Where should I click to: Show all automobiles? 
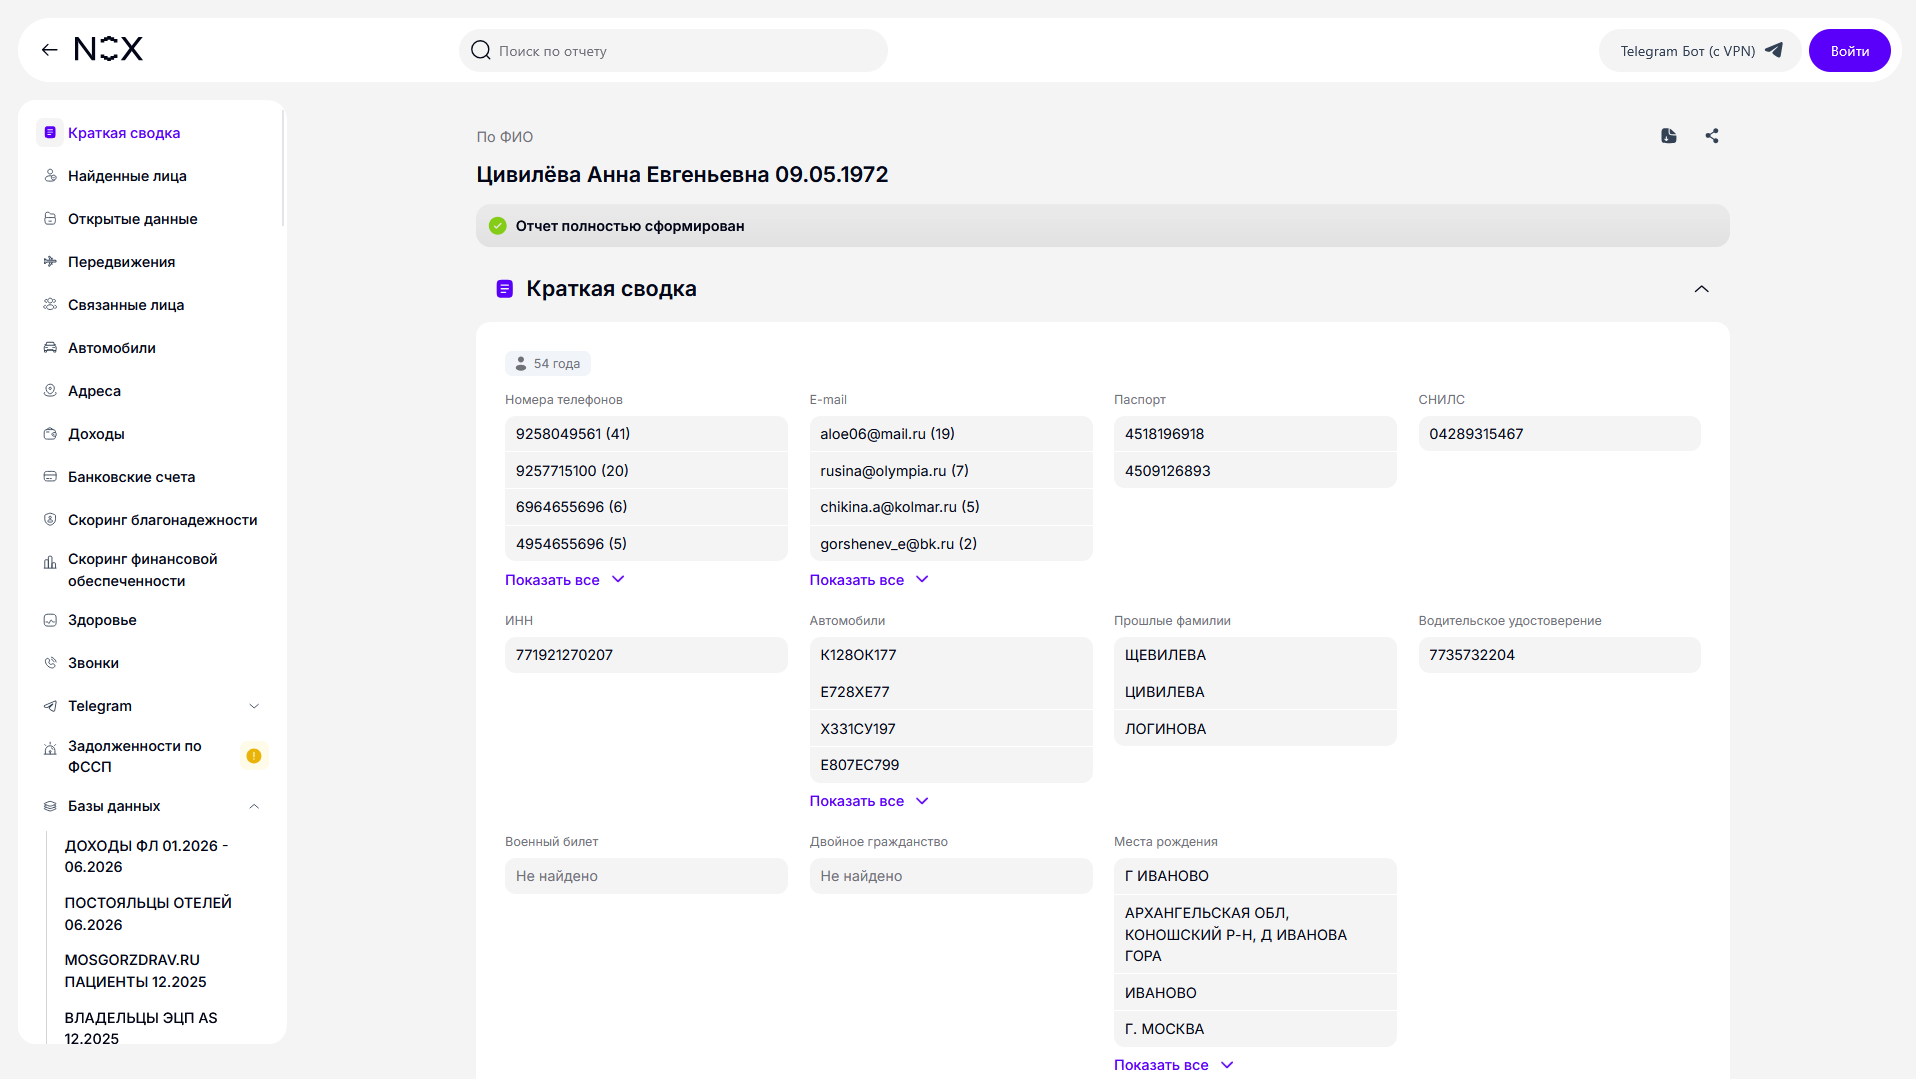coord(869,801)
